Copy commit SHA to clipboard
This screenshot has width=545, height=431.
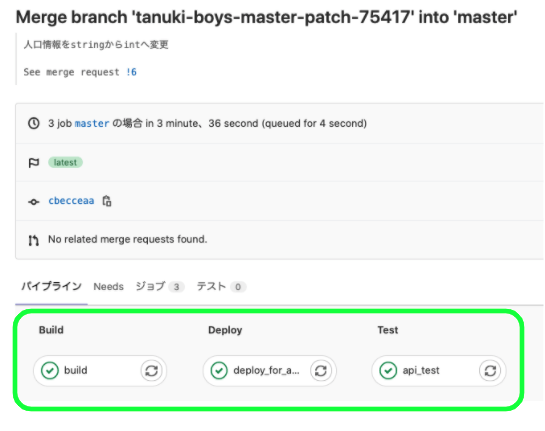(107, 201)
